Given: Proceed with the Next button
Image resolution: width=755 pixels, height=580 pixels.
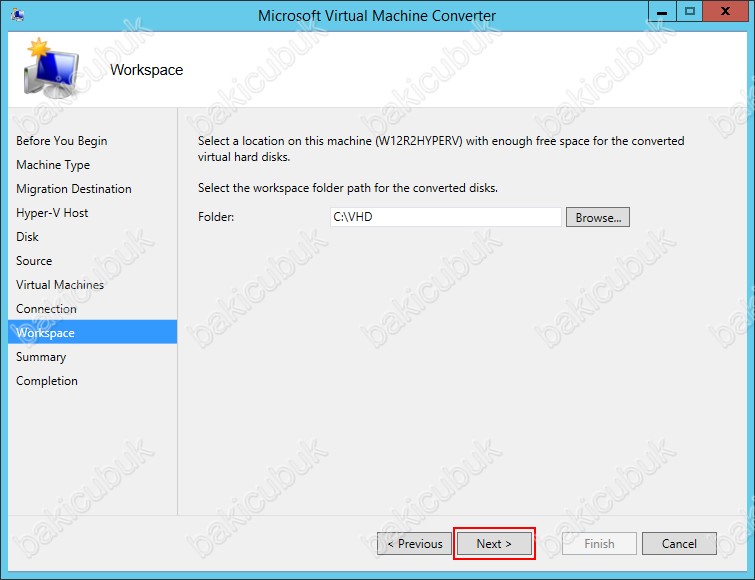Looking at the screenshot, I should tap(494, 544).
